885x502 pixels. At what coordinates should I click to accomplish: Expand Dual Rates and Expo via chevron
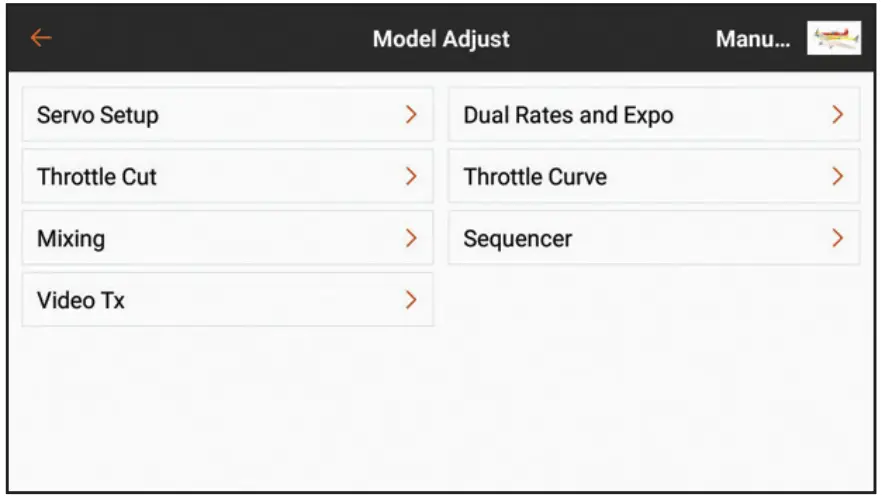pos(838,115)
